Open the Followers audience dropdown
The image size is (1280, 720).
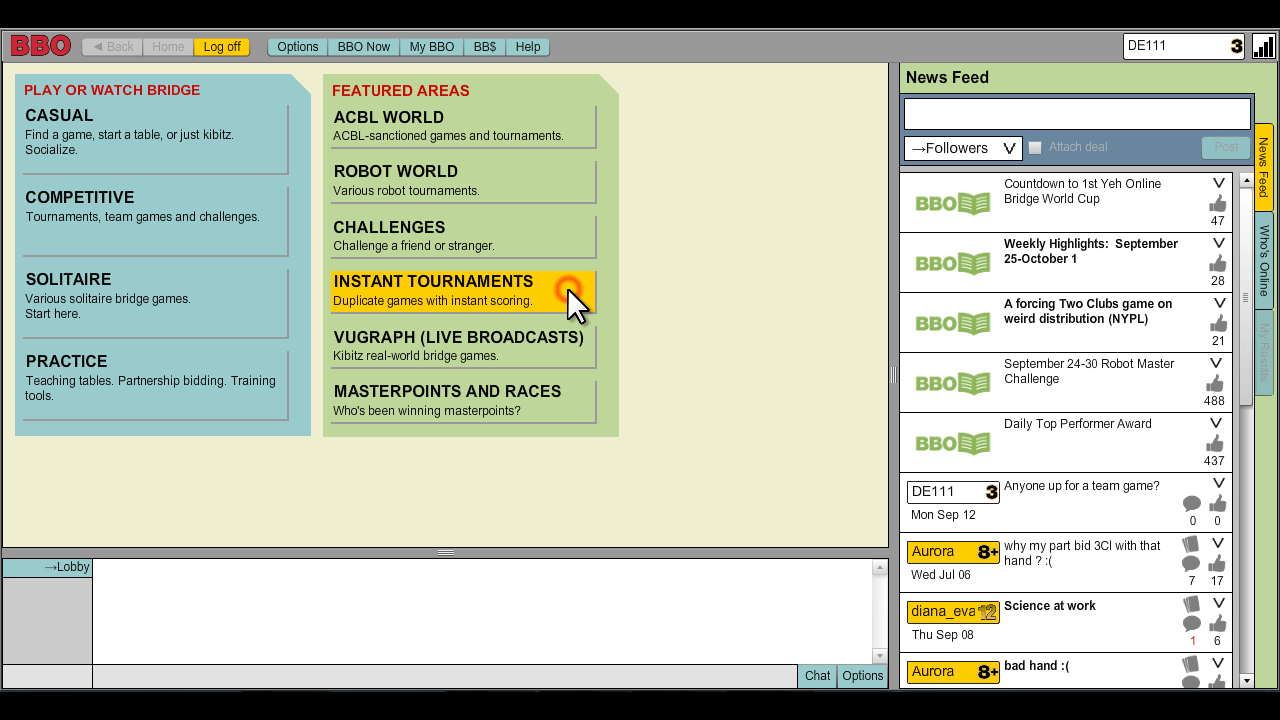pyautogui.click(x=963, y=148)
